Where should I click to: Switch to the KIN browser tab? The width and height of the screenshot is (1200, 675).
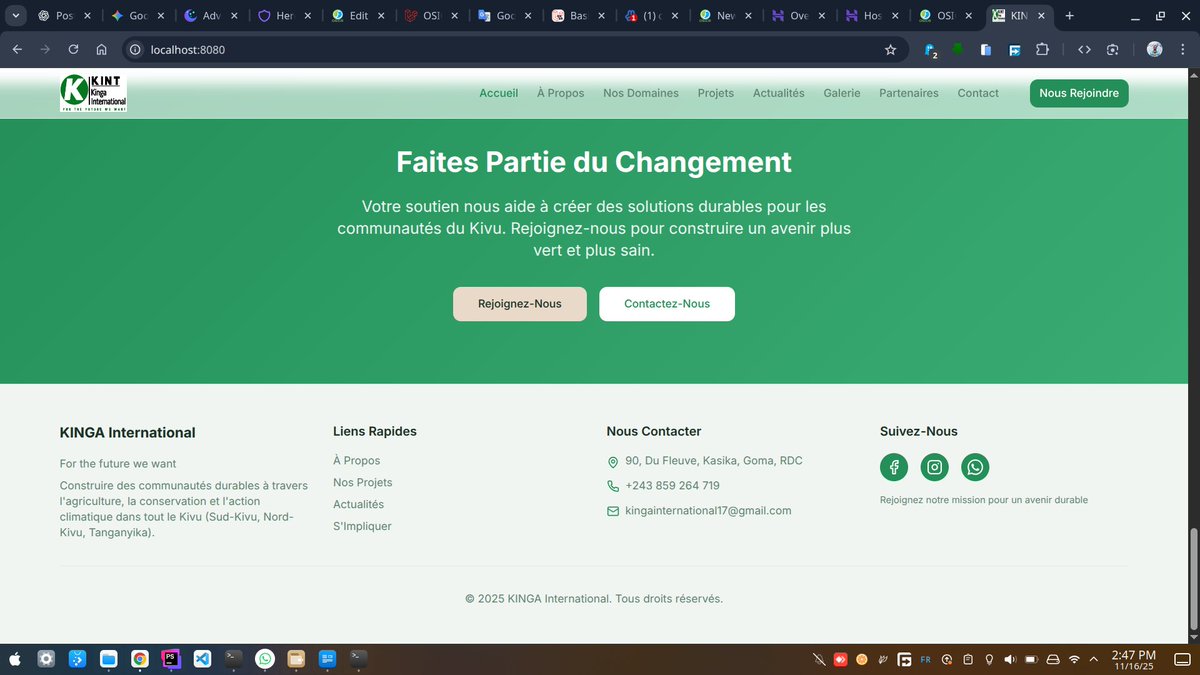point(1017,16)
